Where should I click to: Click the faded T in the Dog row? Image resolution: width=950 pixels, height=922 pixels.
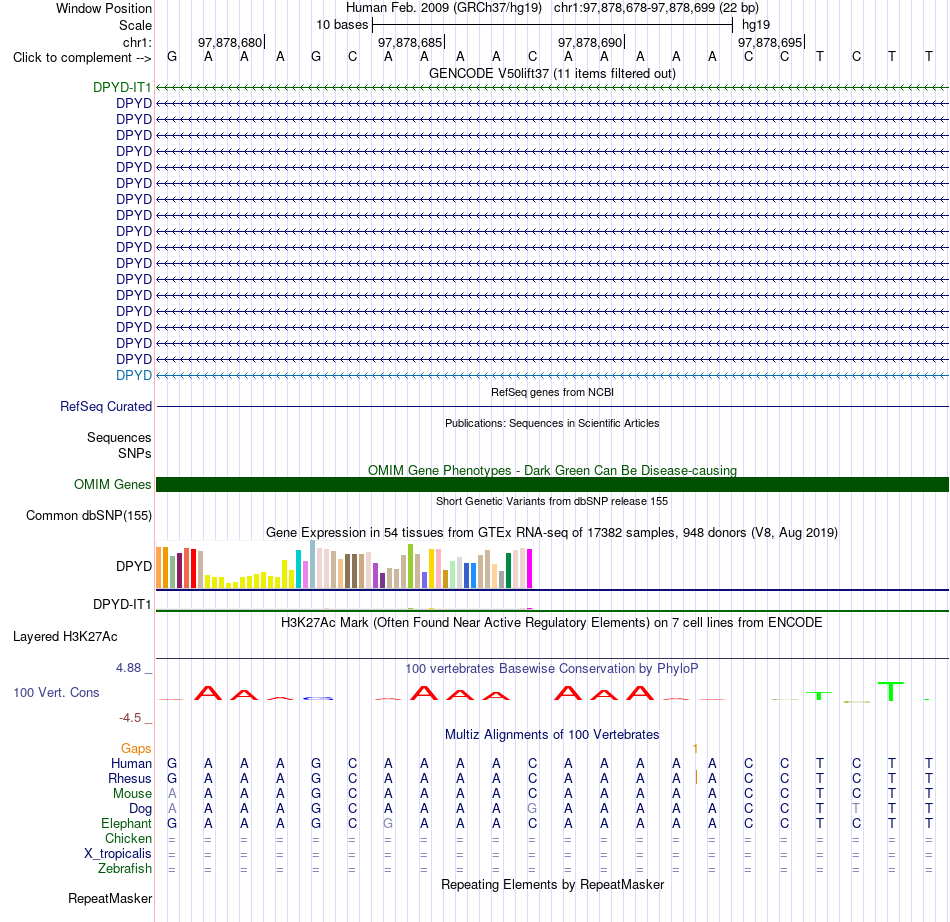tap(856, 809)
